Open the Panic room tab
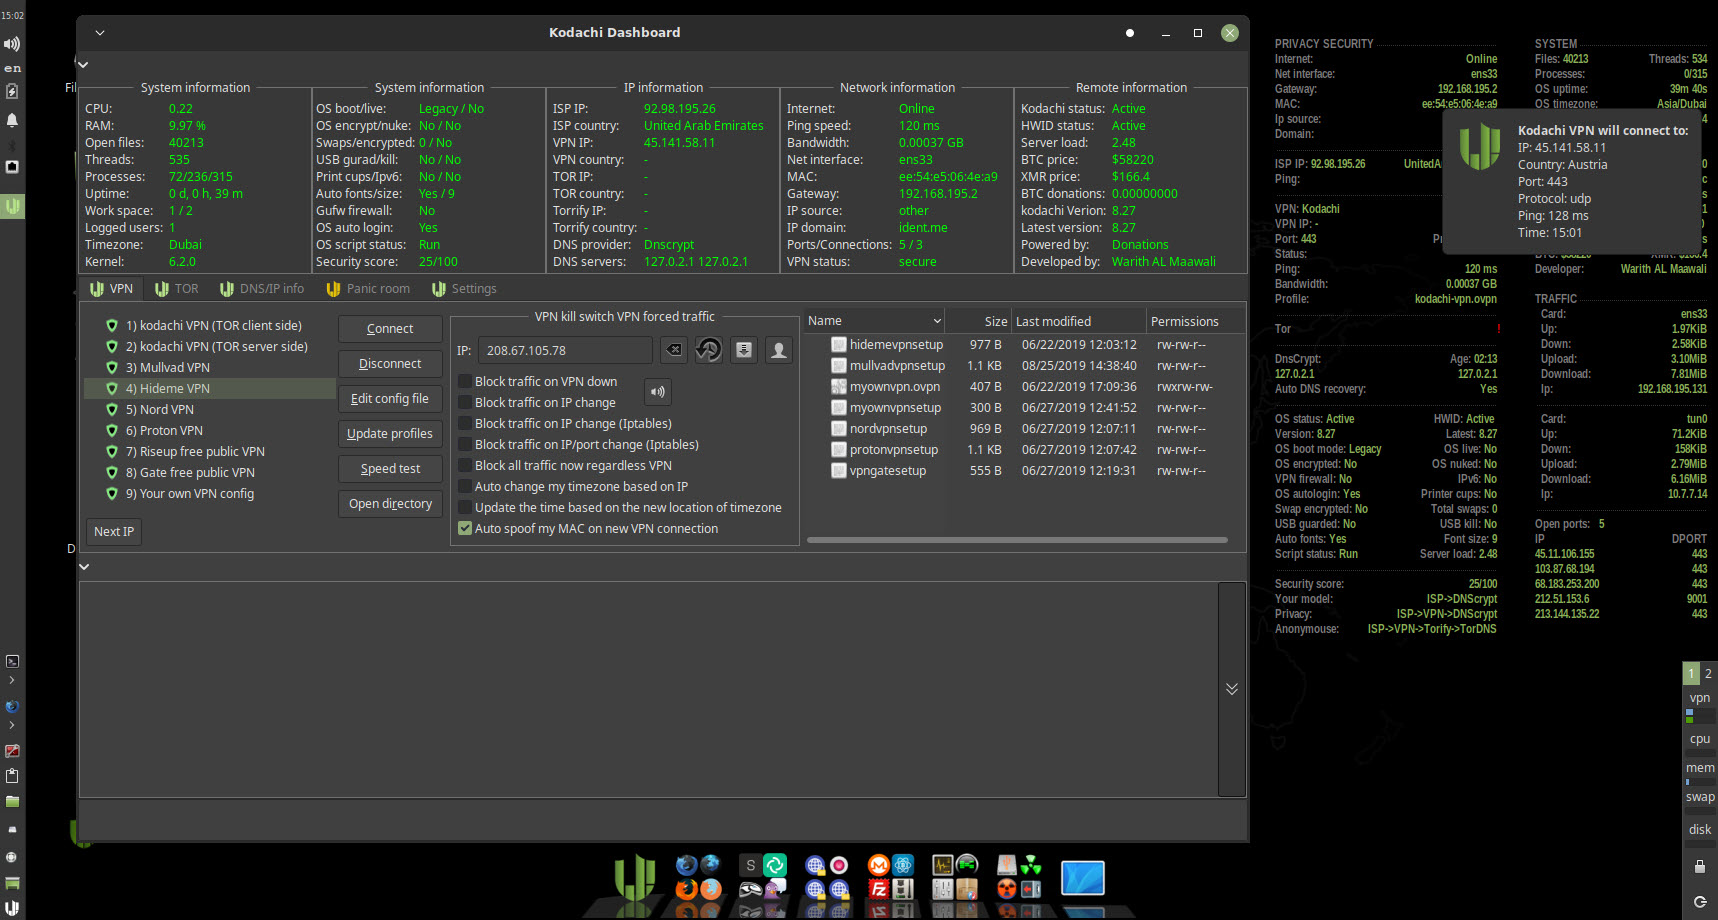The image size is (1718, 920). click(368, 289)
